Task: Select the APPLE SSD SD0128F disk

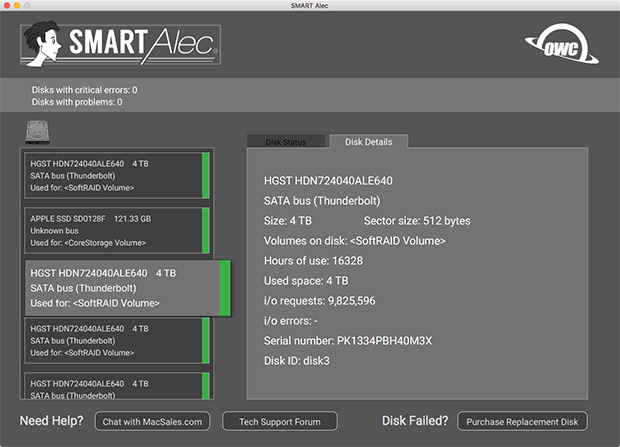Action: [x=117, y=231]
